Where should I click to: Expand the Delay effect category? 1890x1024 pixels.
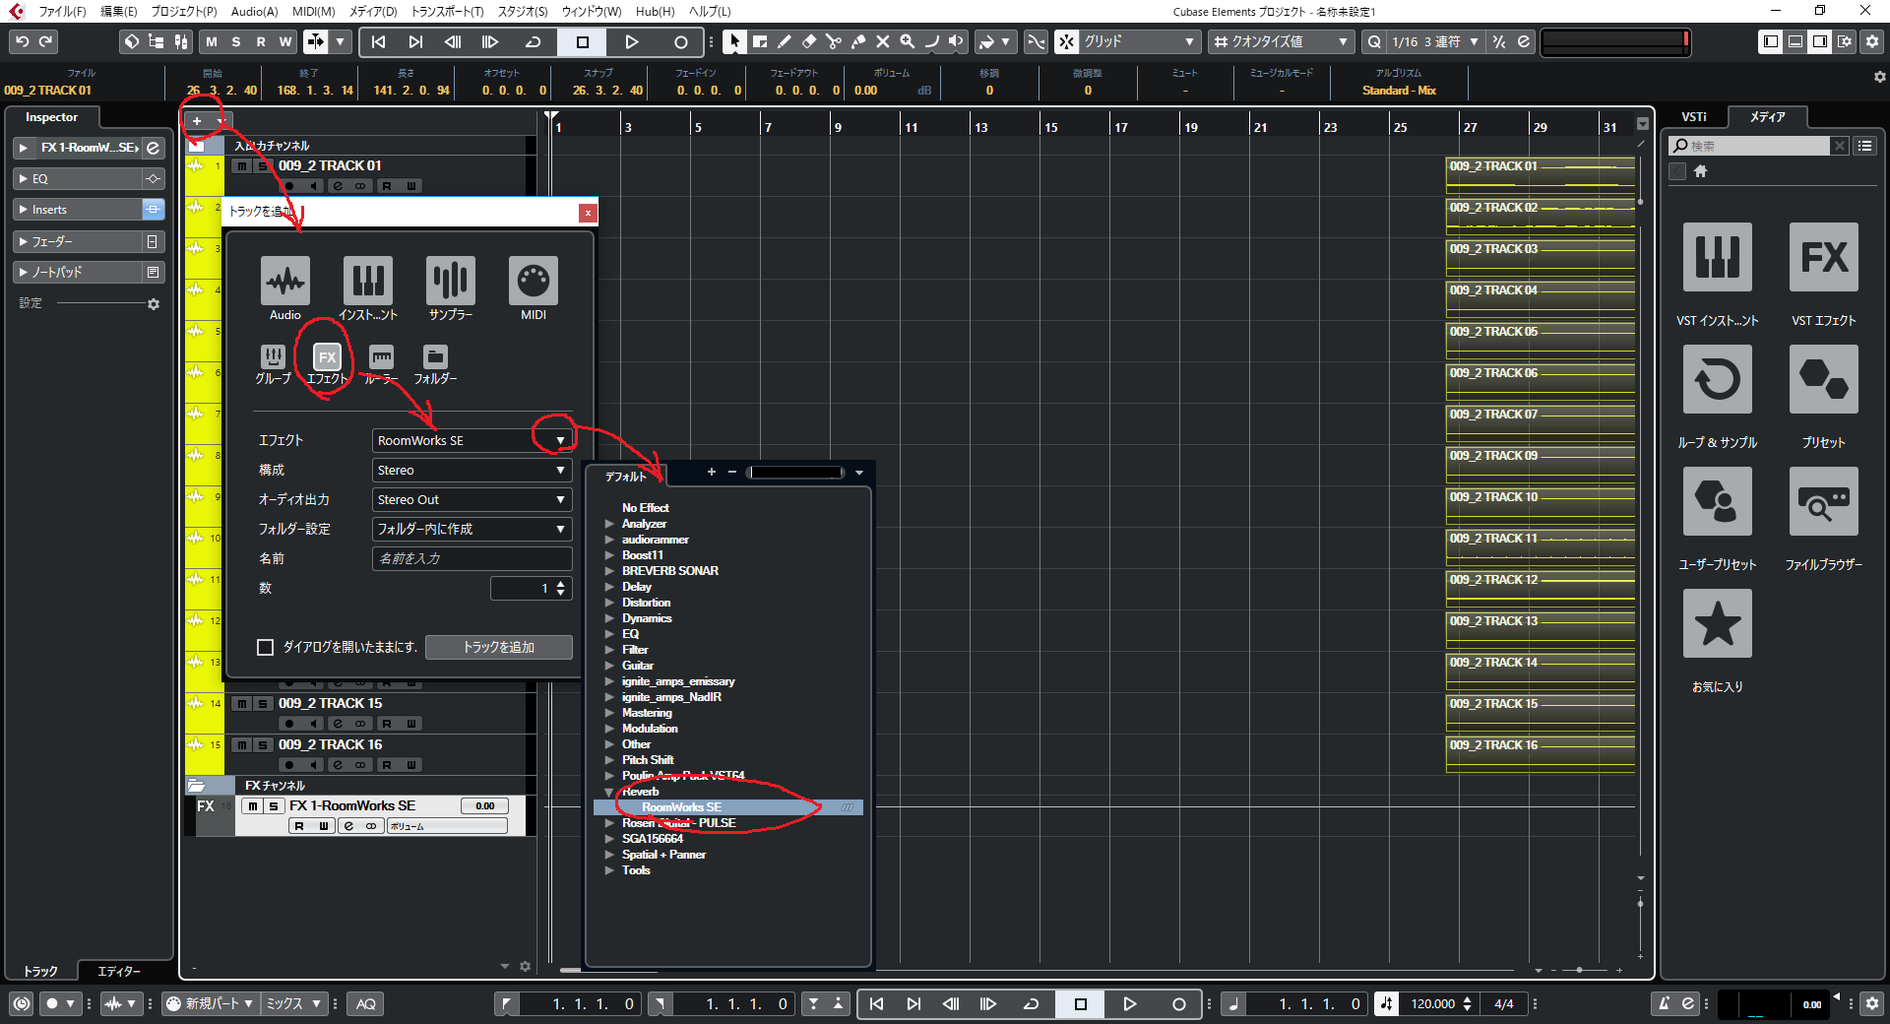pyautogui.click(x=609, y=587)
